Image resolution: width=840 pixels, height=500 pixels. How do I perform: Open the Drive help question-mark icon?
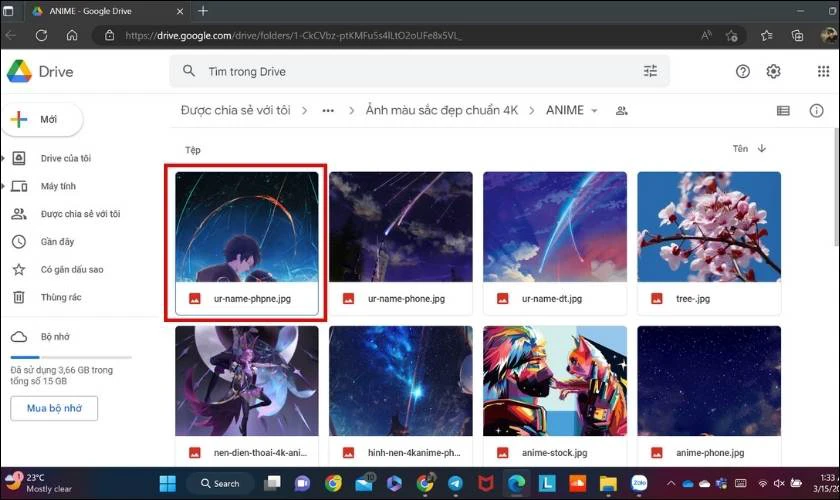[x=742, y=71]
